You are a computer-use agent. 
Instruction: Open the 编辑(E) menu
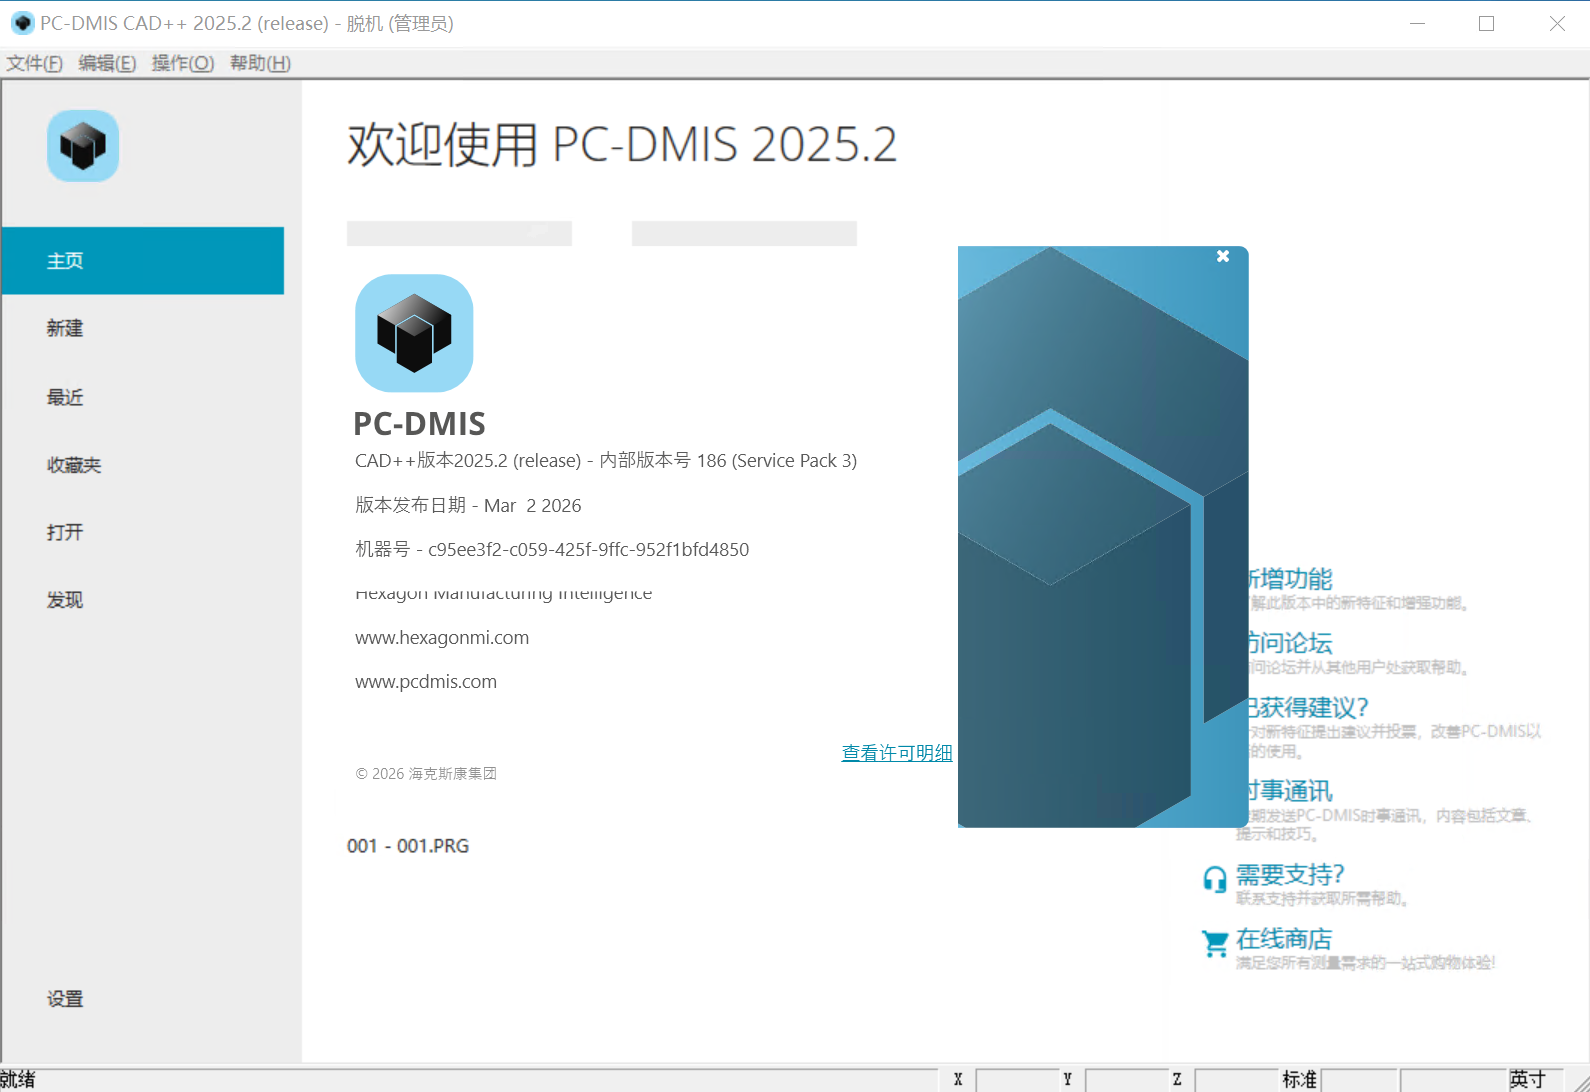coord(107,63)
